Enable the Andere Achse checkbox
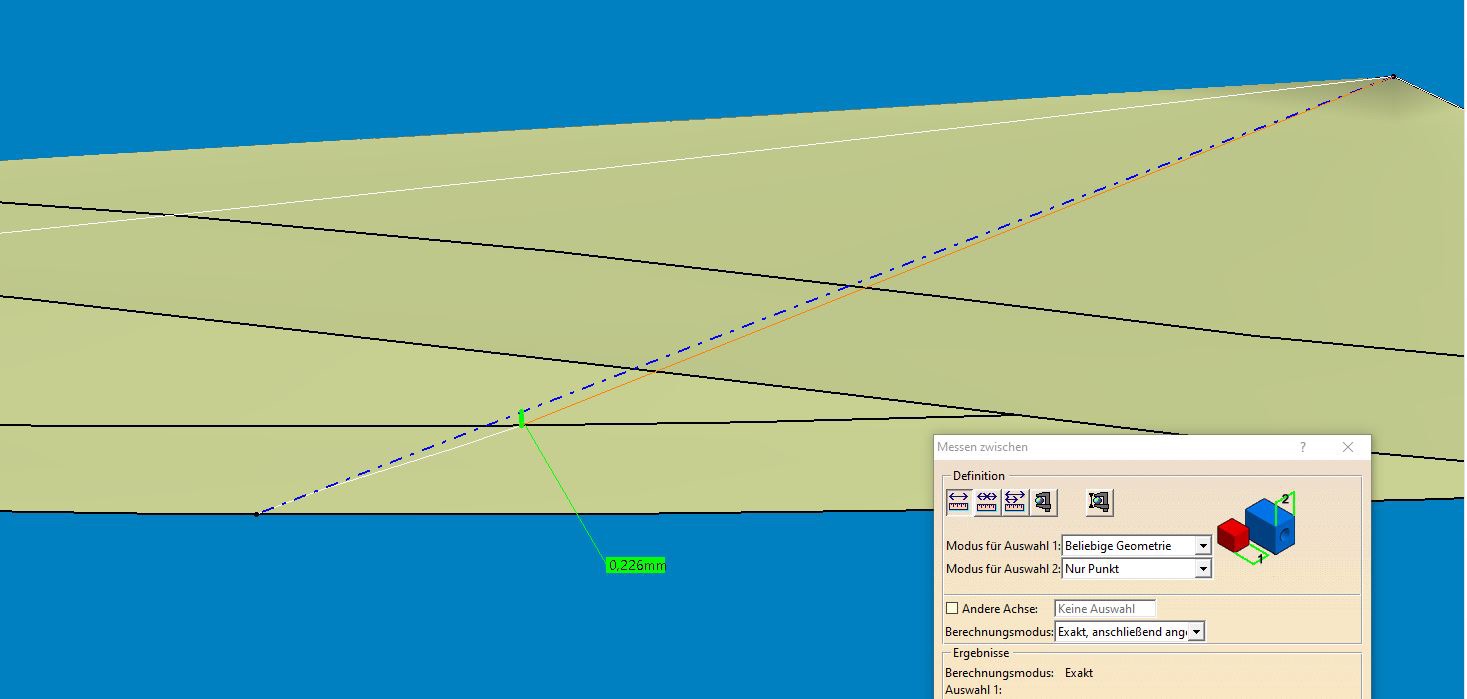The width and height of the screenshot is (1467, 699). click(x=952, y=608)
